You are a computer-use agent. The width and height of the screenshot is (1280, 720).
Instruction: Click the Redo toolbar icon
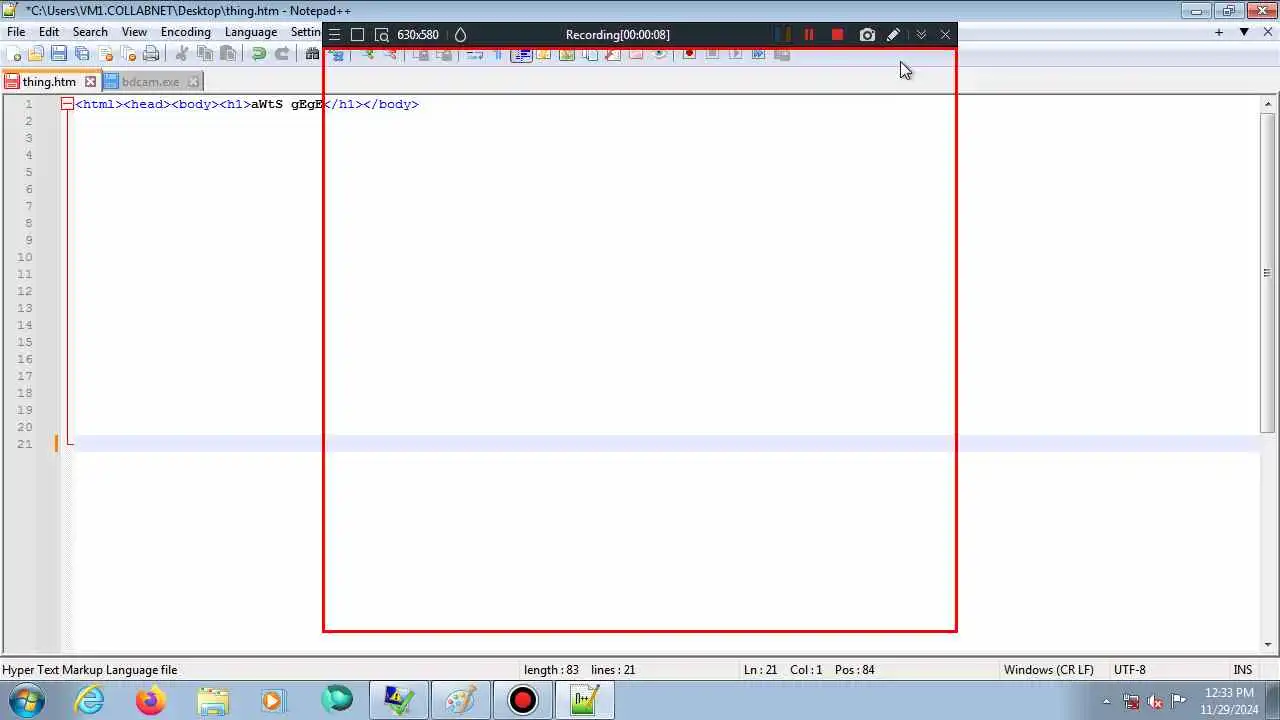[x=282, y=54]
